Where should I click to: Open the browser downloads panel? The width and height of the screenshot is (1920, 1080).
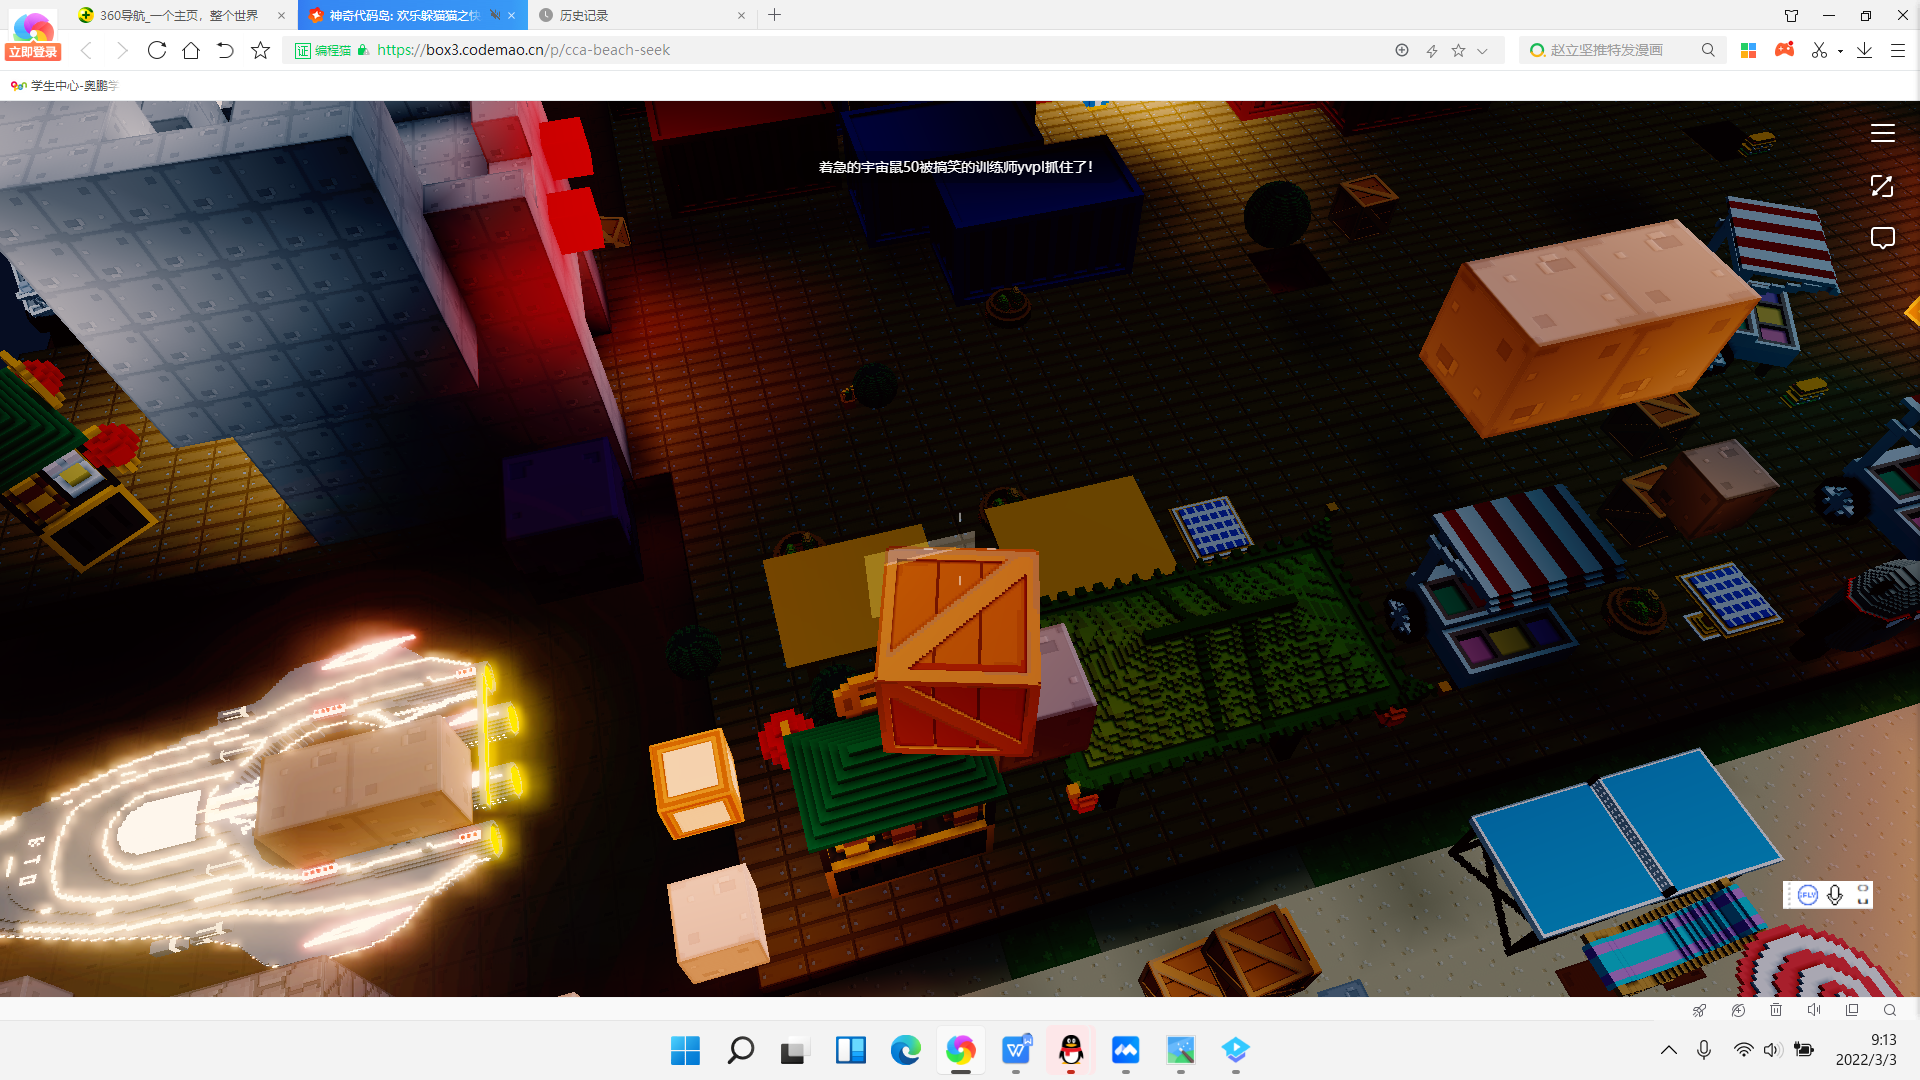pos(1865,50)
